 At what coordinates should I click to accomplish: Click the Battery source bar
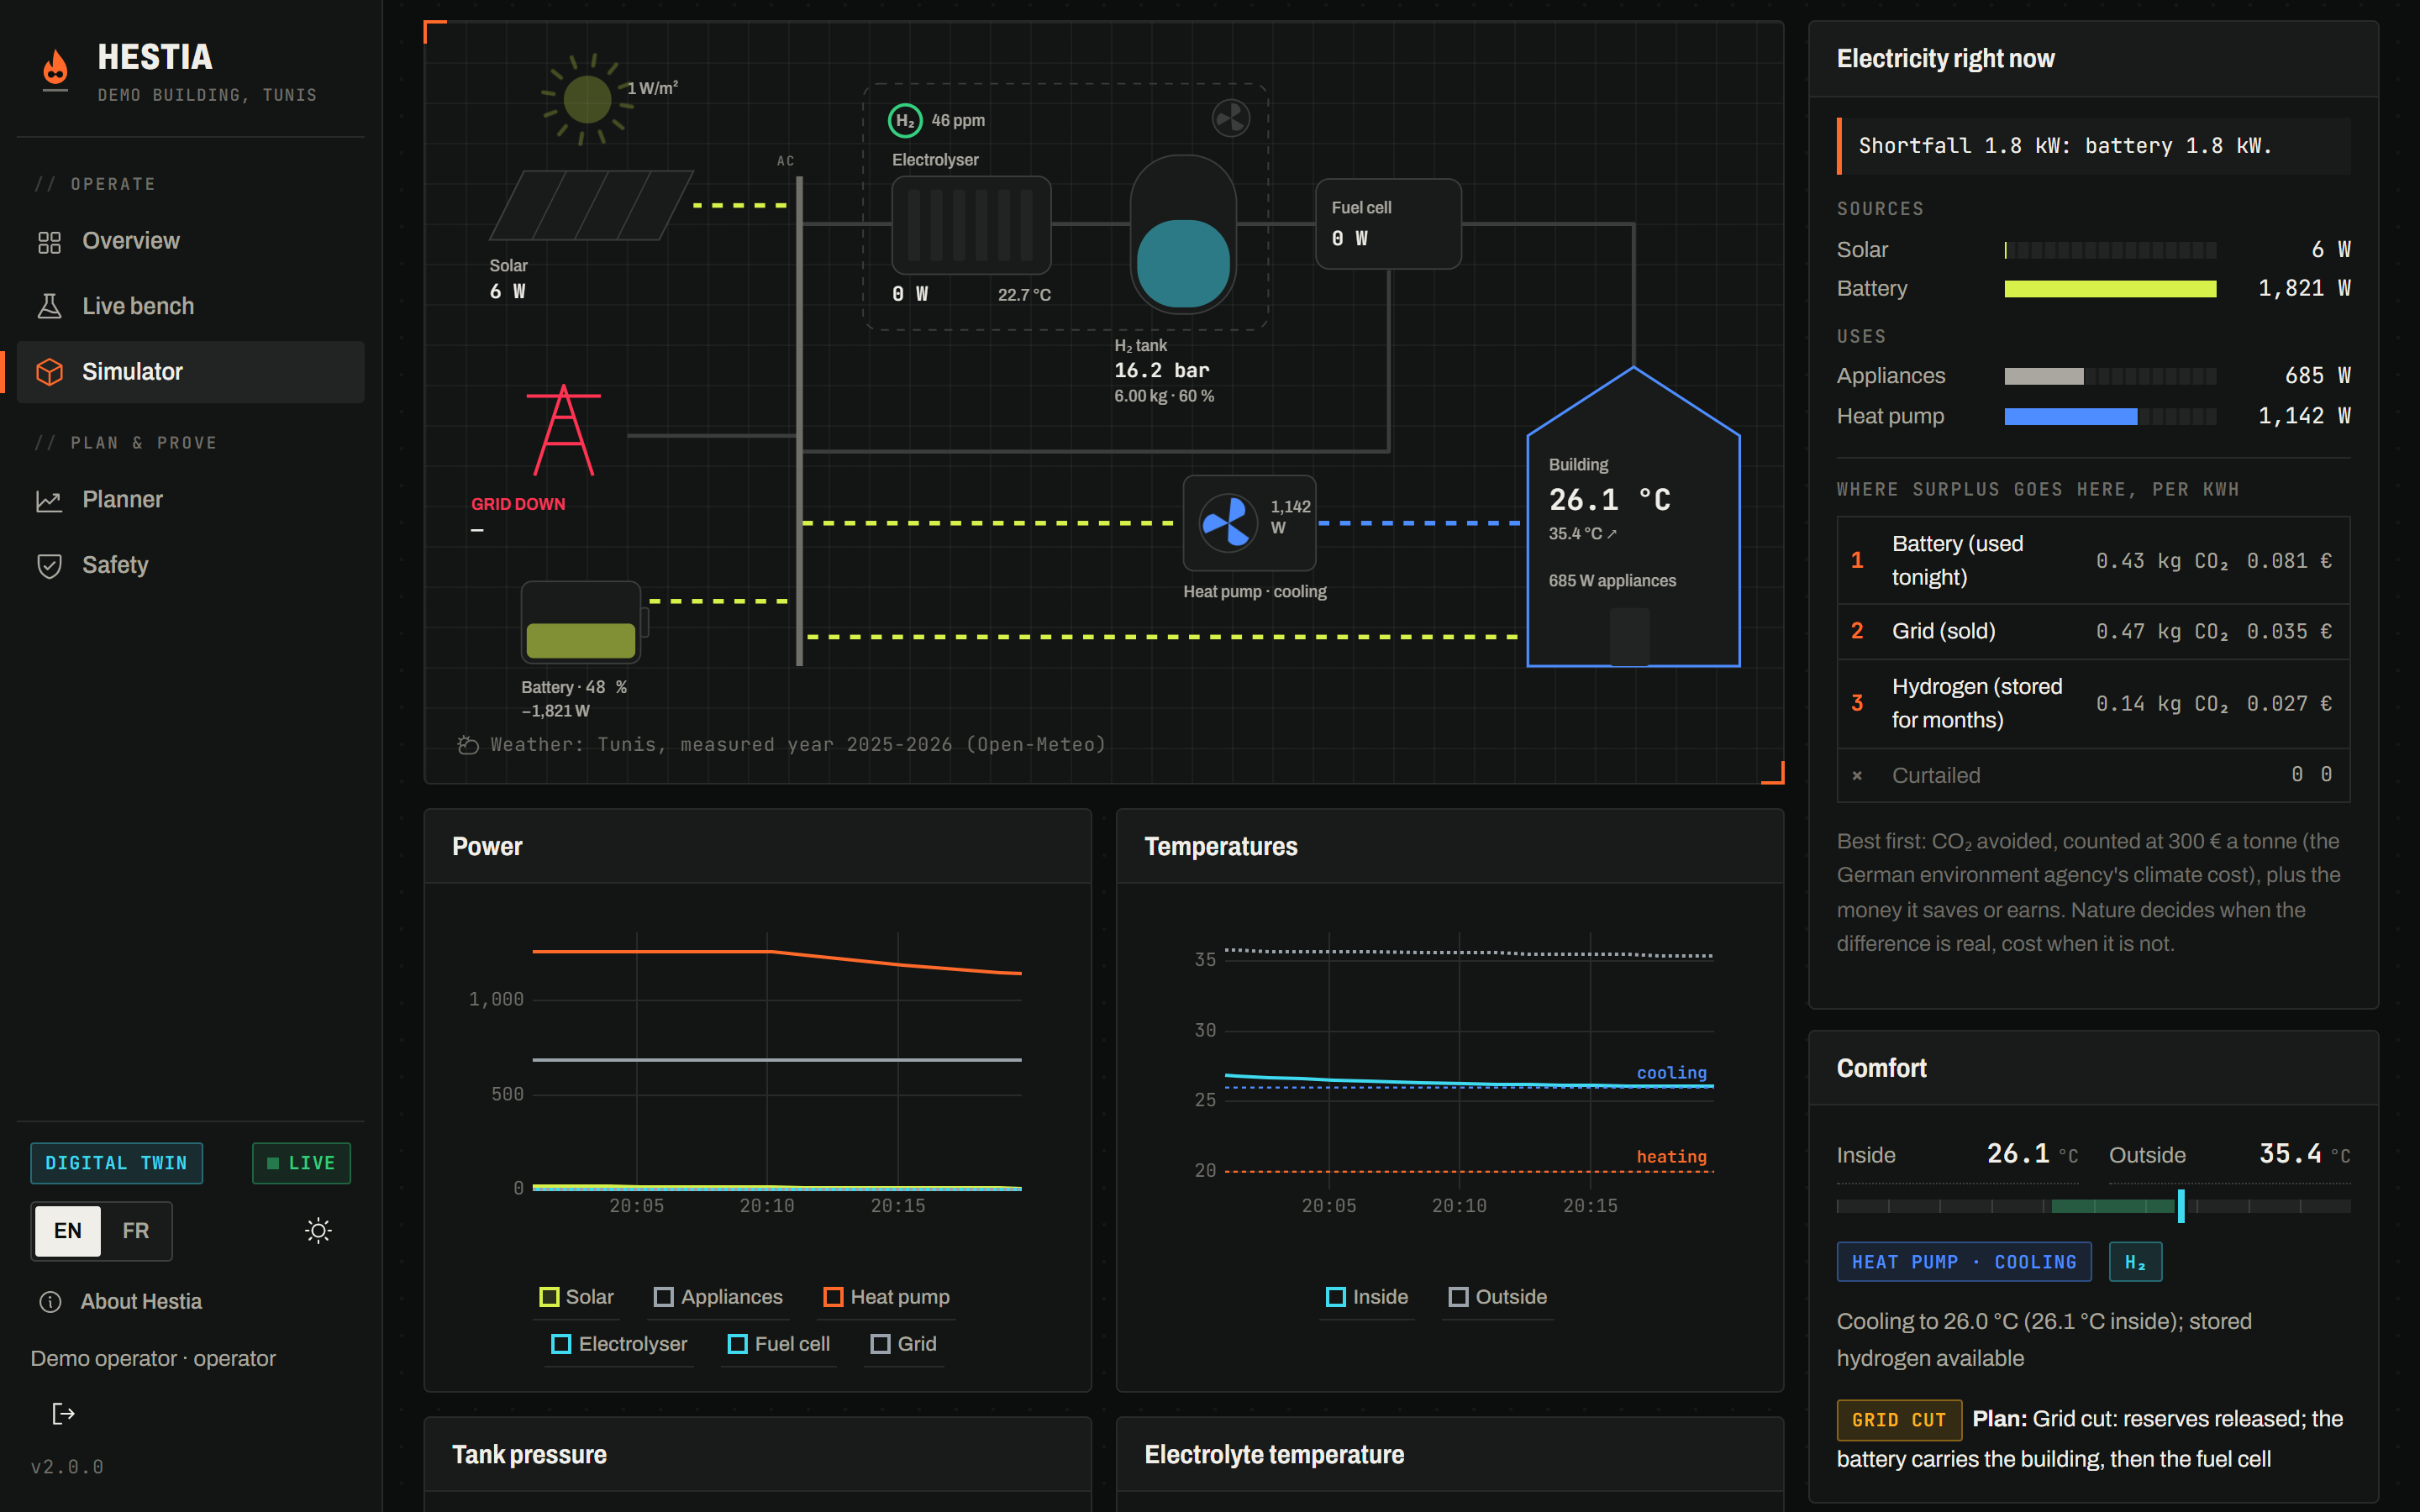pos(2110,289)
